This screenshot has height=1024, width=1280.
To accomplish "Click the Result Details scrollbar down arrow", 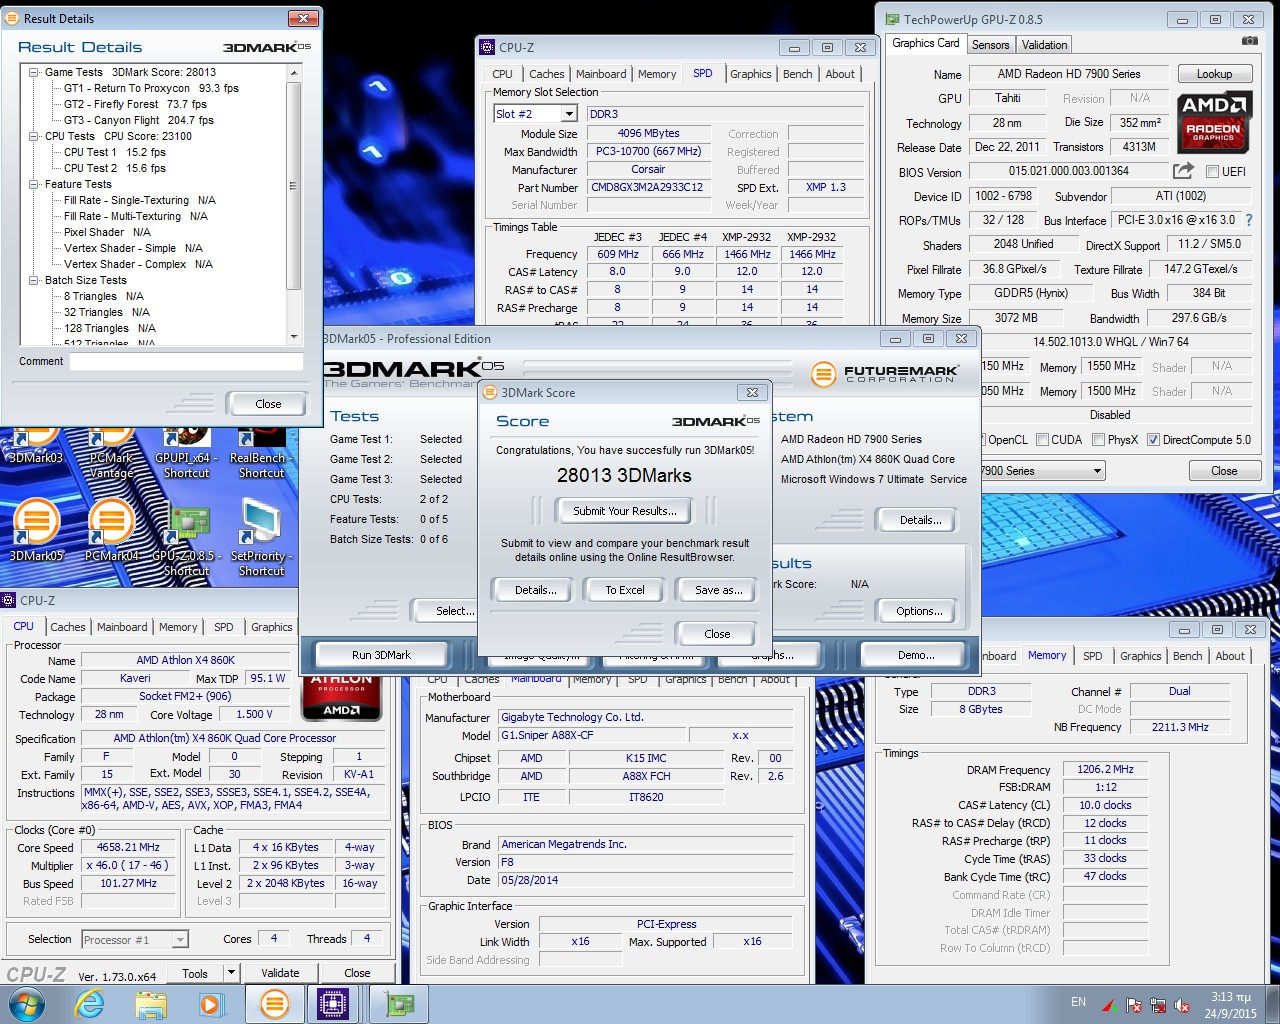I will [294, 336].
